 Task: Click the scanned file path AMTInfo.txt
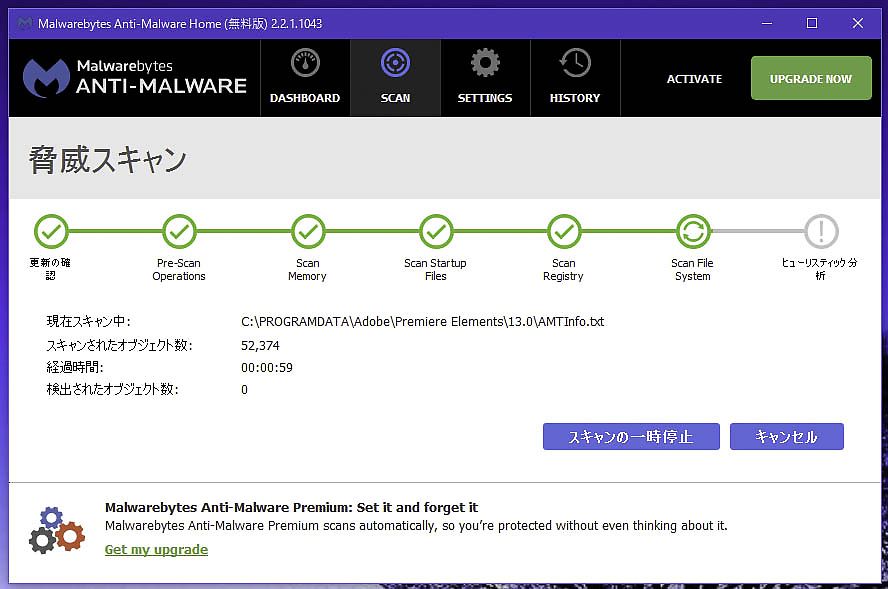pyautogui.click(x=422, y=322)
